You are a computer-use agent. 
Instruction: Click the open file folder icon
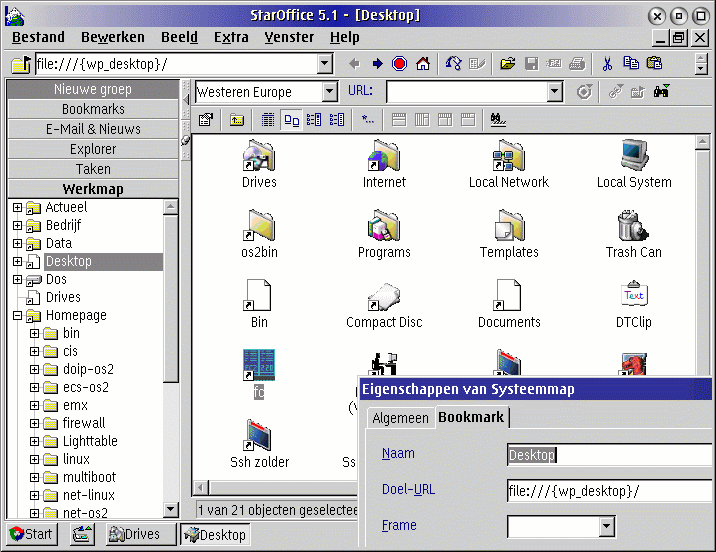507,64
